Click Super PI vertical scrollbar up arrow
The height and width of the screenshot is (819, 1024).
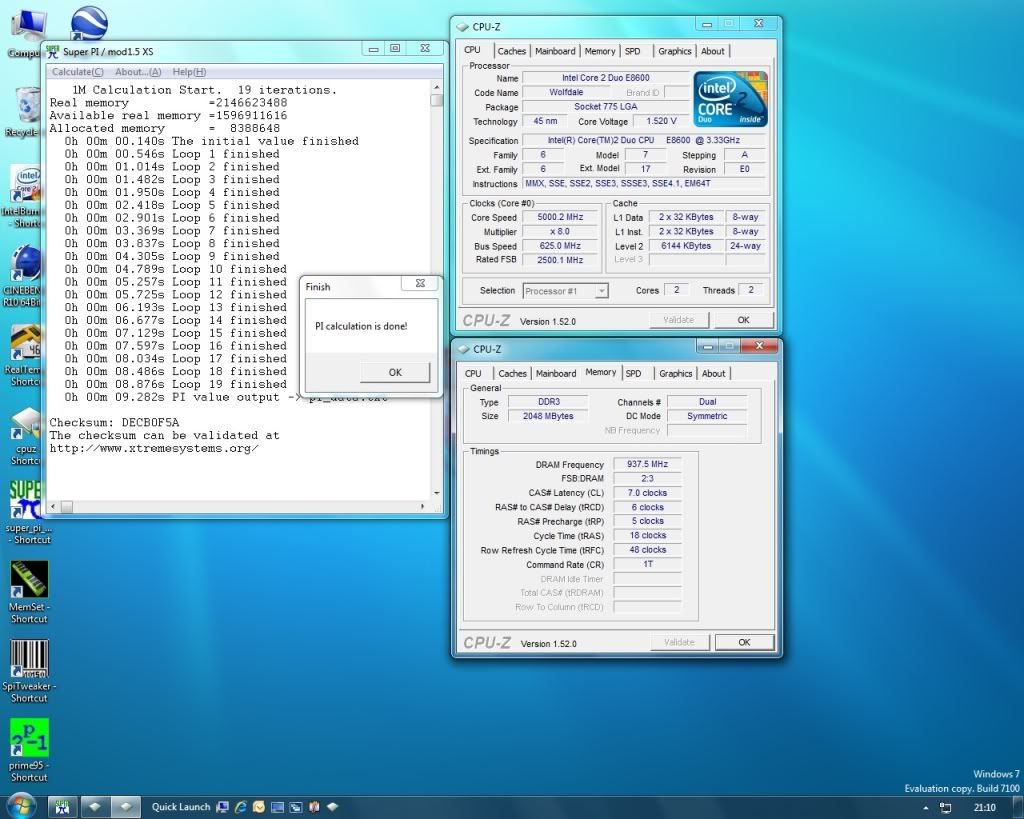(436, 88)
